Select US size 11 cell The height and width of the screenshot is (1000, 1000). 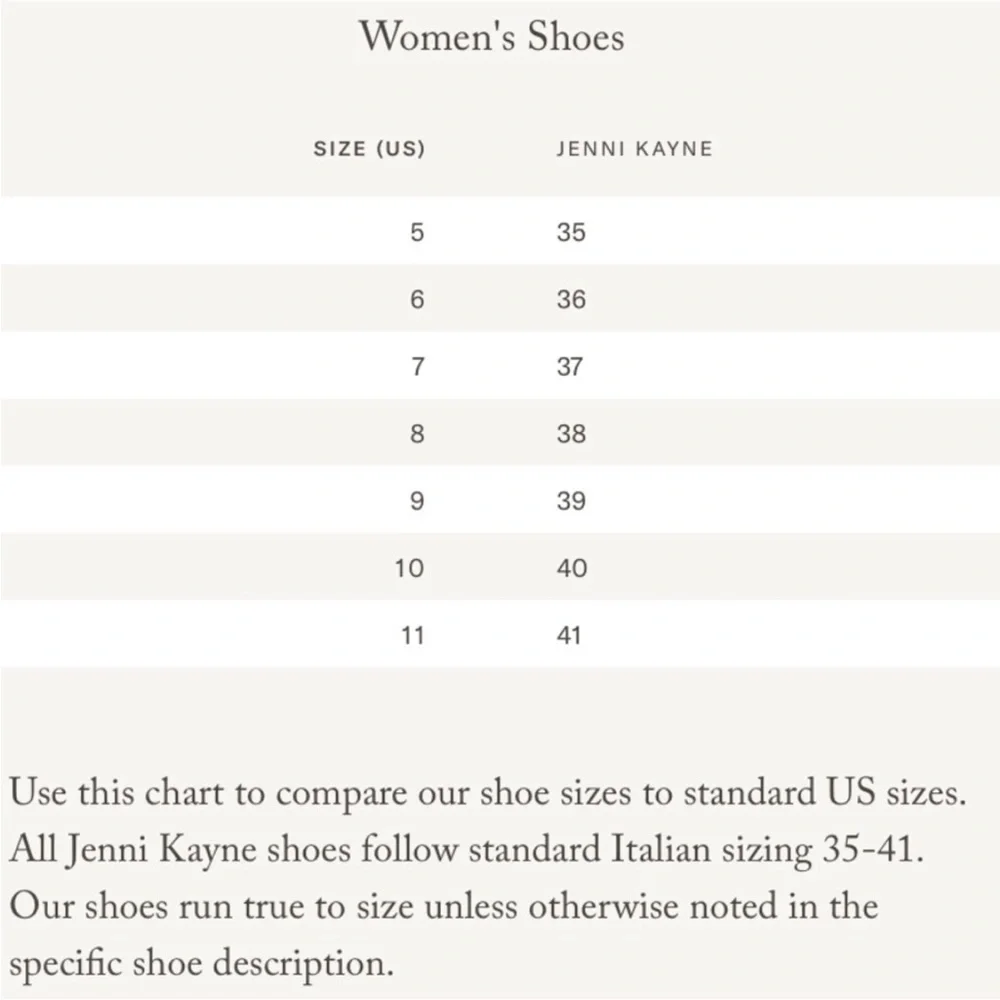[411, 635]
